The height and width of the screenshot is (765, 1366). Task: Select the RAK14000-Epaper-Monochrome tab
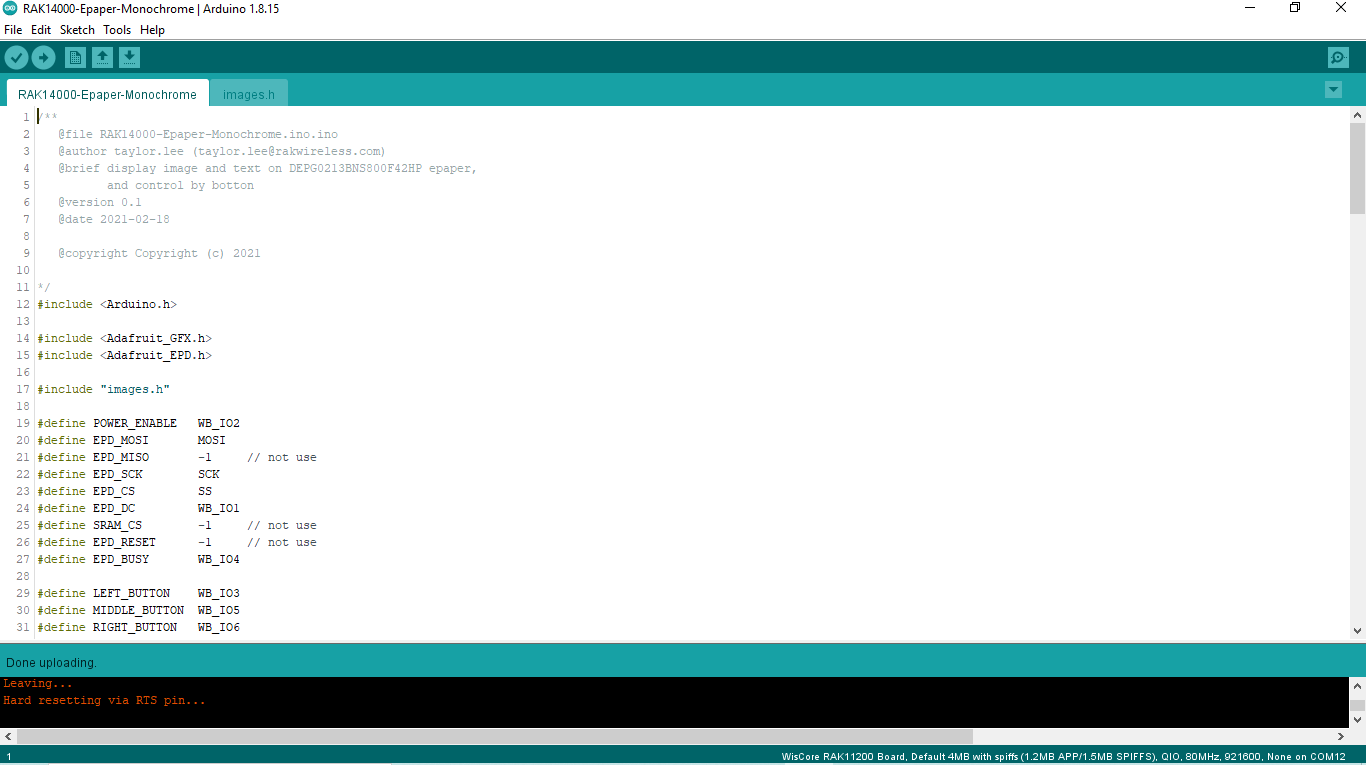[x=107, y=94]
